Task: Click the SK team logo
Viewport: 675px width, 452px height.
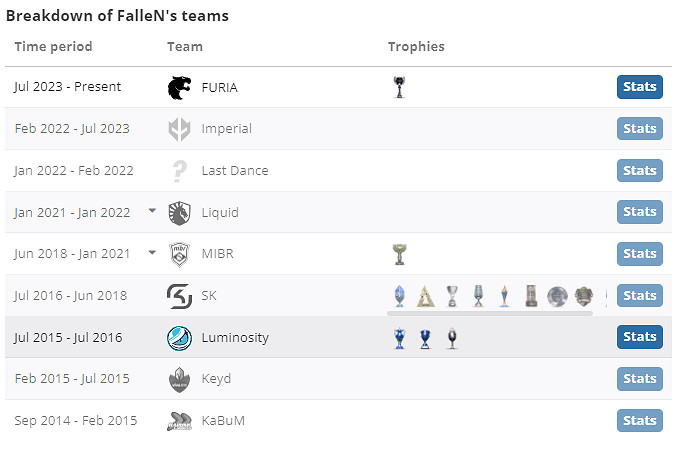Action: pos(179,296)
